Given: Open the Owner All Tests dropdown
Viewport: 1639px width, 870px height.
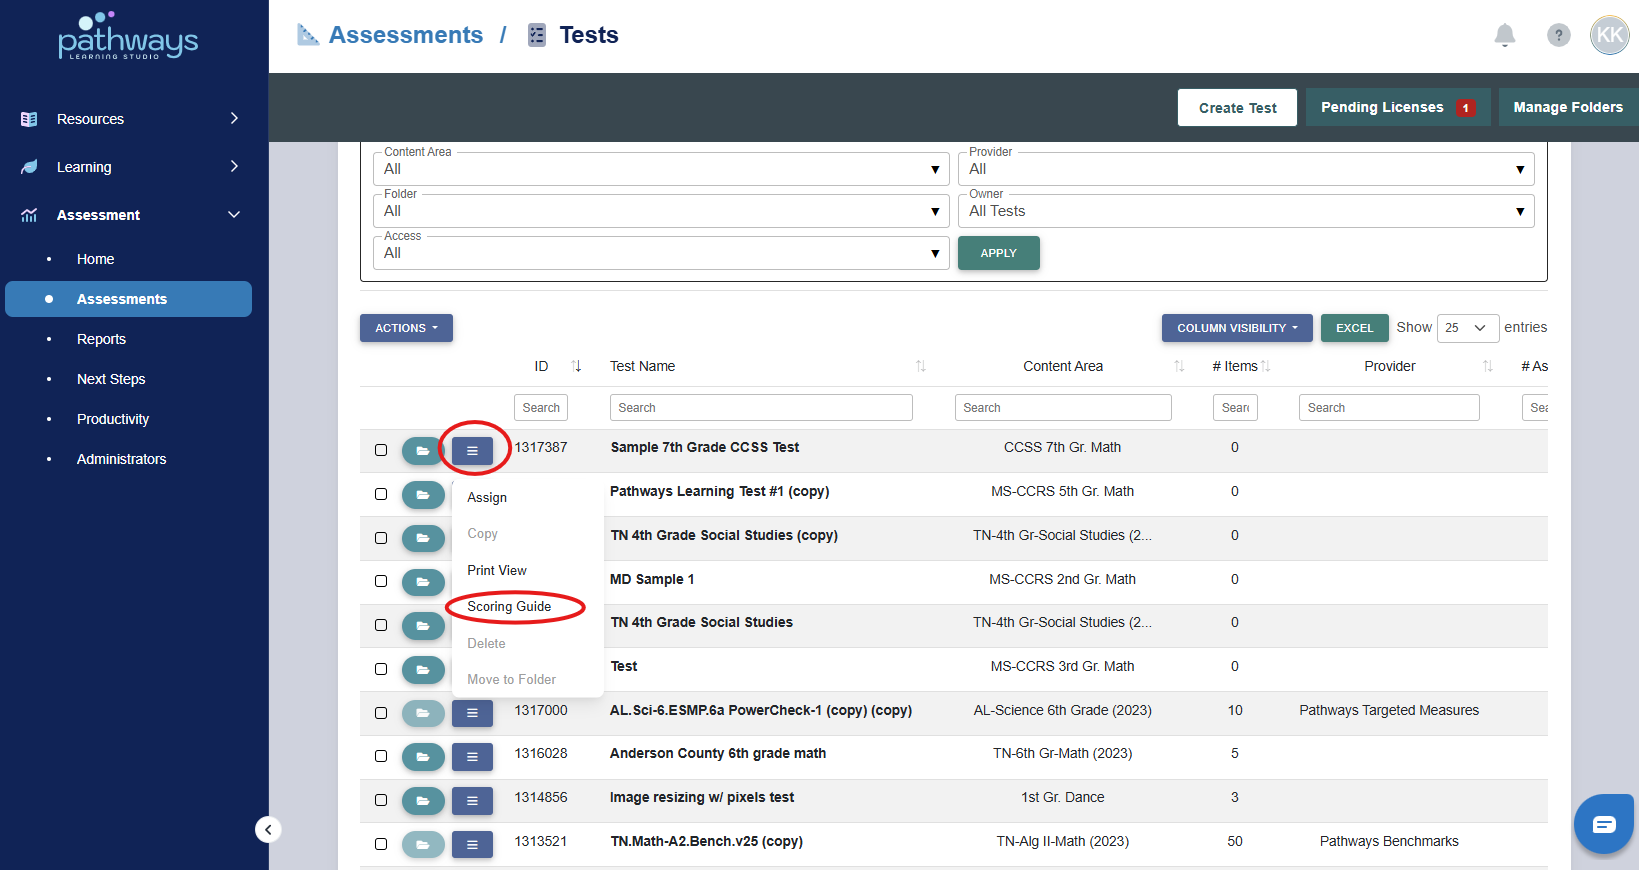Looking at the screenshot, I should [x=1246, y=211].
